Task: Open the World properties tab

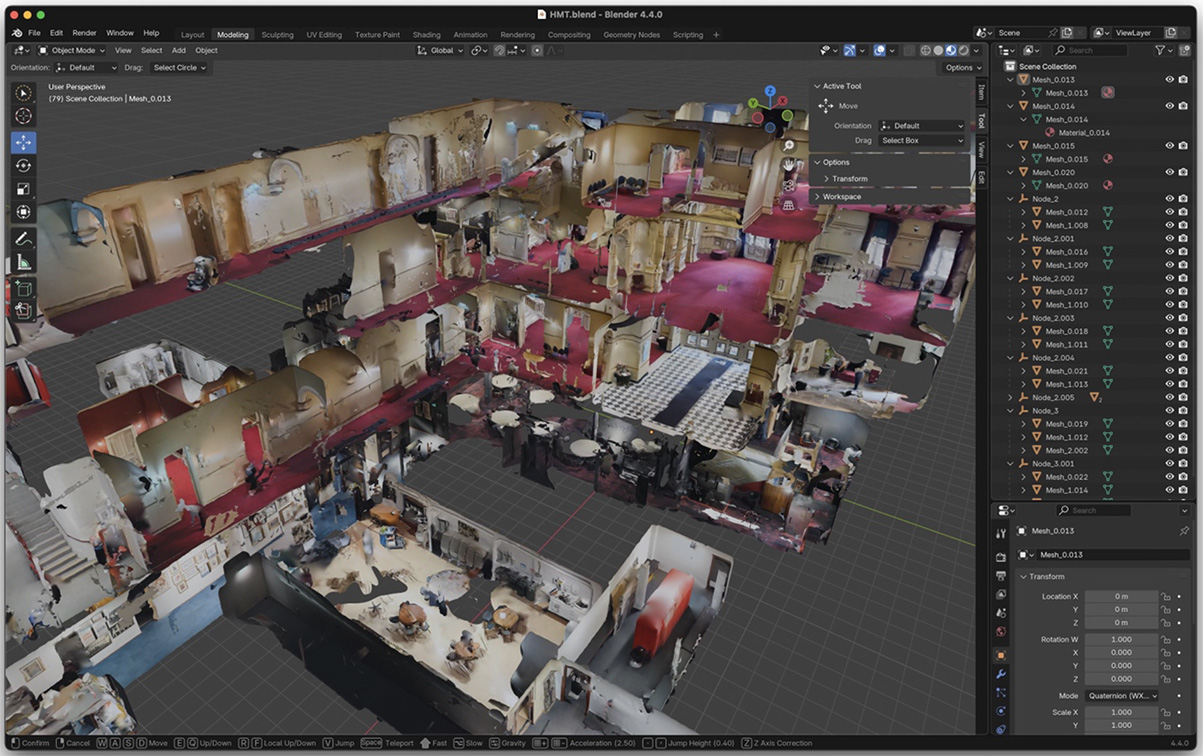Action: coord(1001,632)
